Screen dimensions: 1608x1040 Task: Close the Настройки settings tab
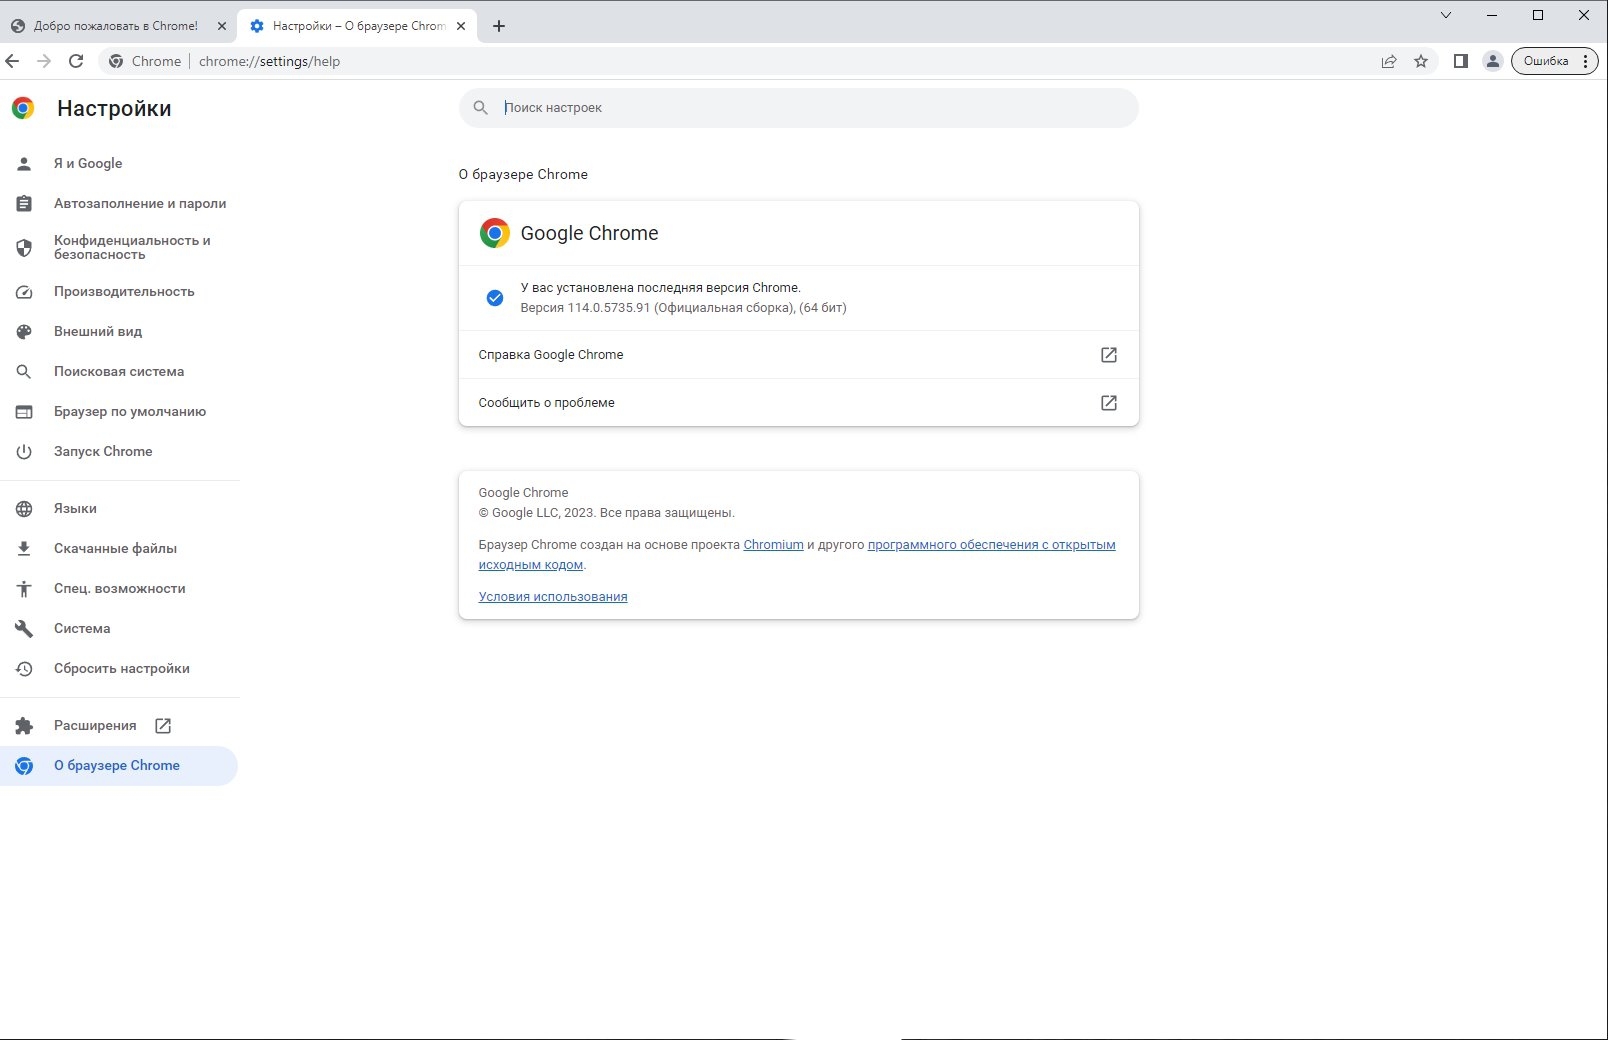[461, 26]
